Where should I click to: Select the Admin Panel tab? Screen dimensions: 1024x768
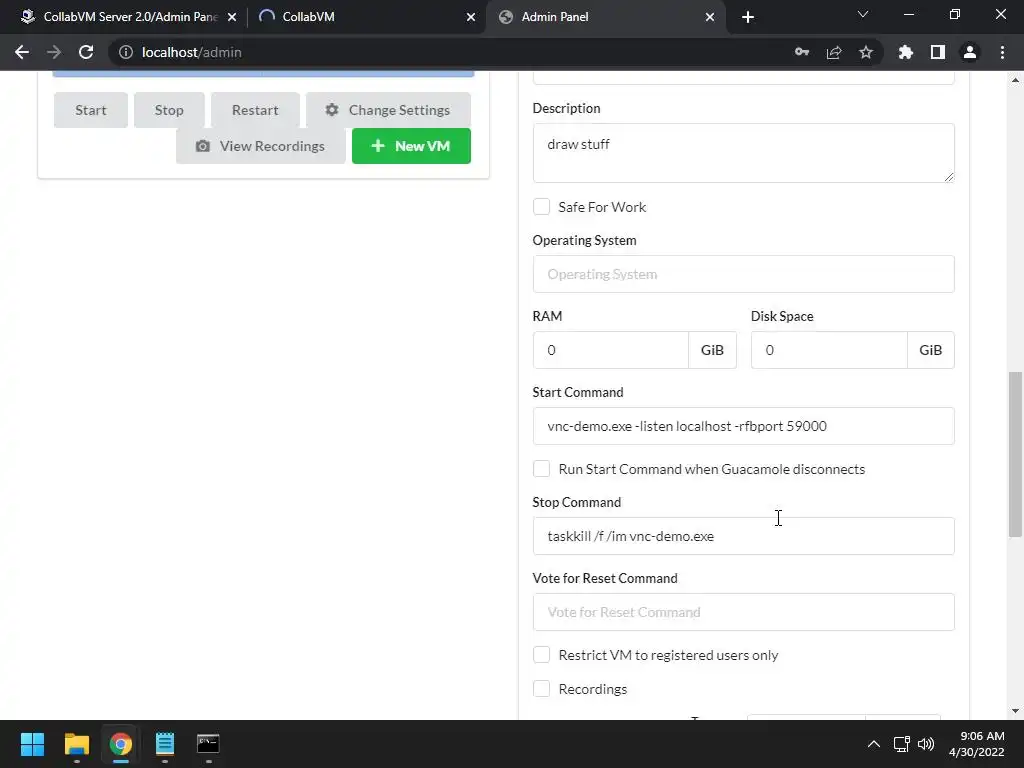coord(606,17)
